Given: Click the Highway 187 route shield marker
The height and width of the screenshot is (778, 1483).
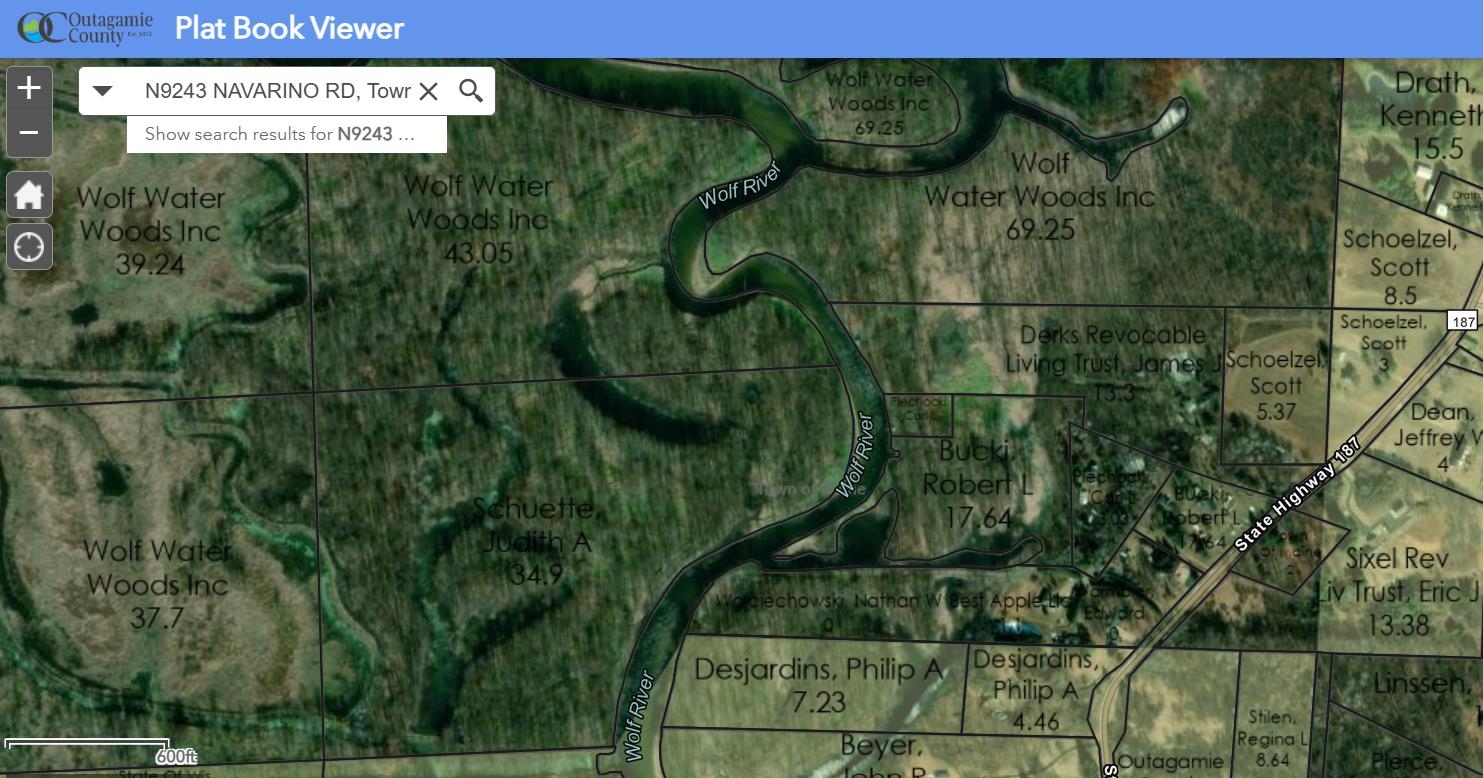Looking at the screenshot, I should (1461, 321).
